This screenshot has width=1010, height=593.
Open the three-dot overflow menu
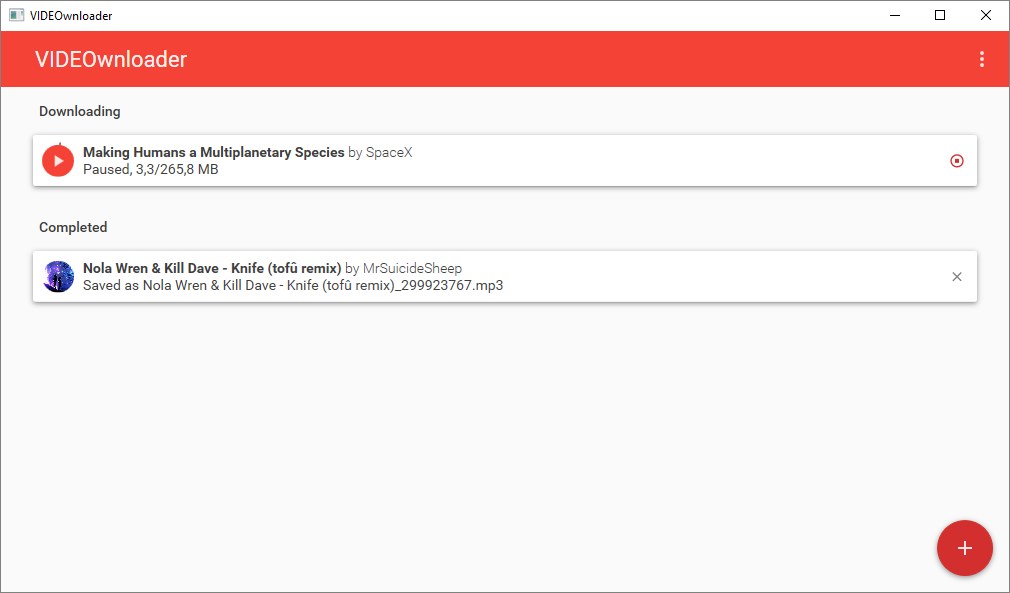click(x=982, y=59)
